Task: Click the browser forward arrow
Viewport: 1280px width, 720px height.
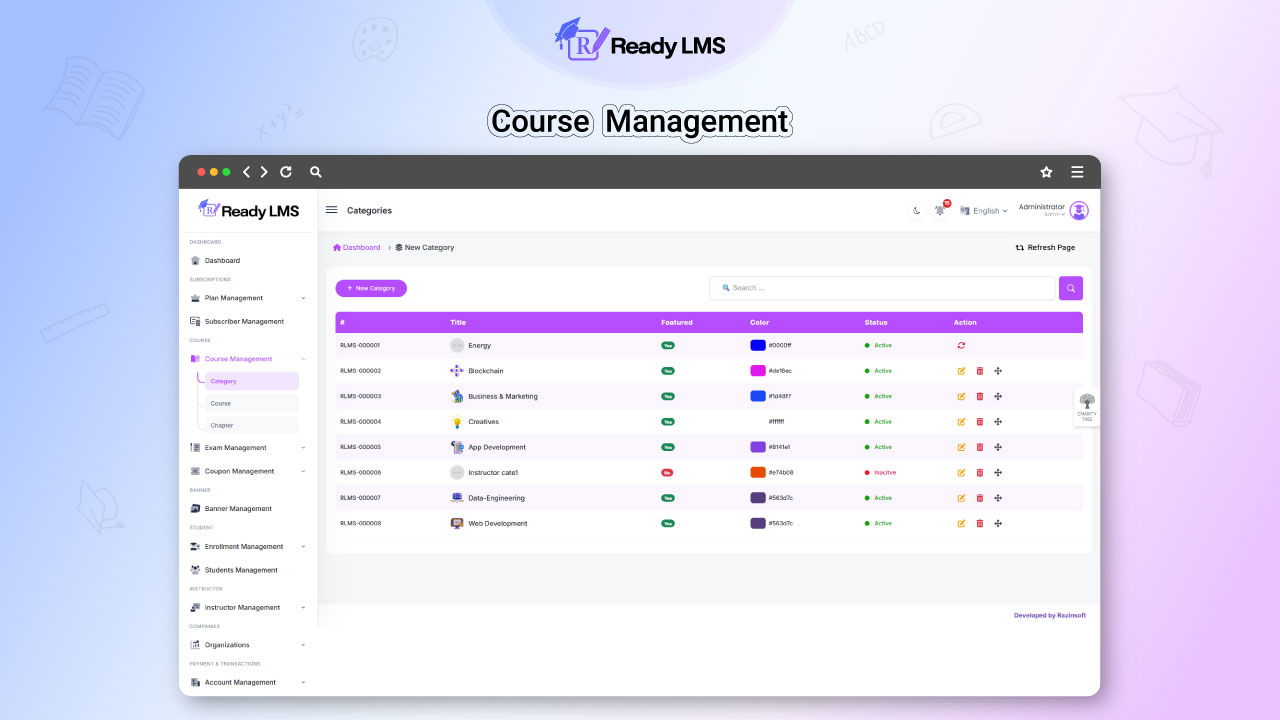Action: (x=264, y=172)
